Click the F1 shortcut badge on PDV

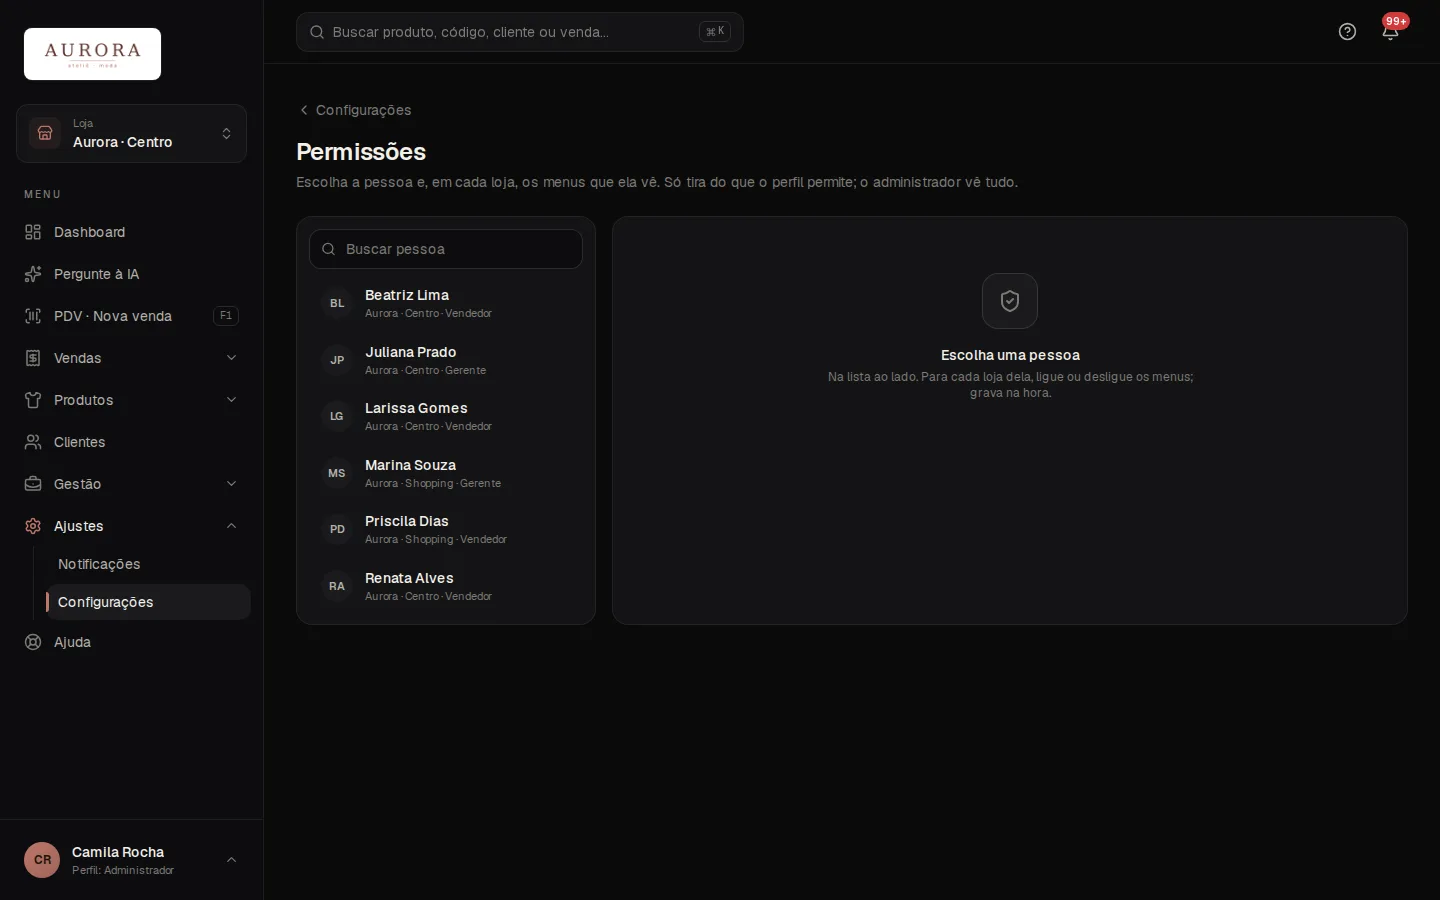pyautogui.click(x=226, y=316)
